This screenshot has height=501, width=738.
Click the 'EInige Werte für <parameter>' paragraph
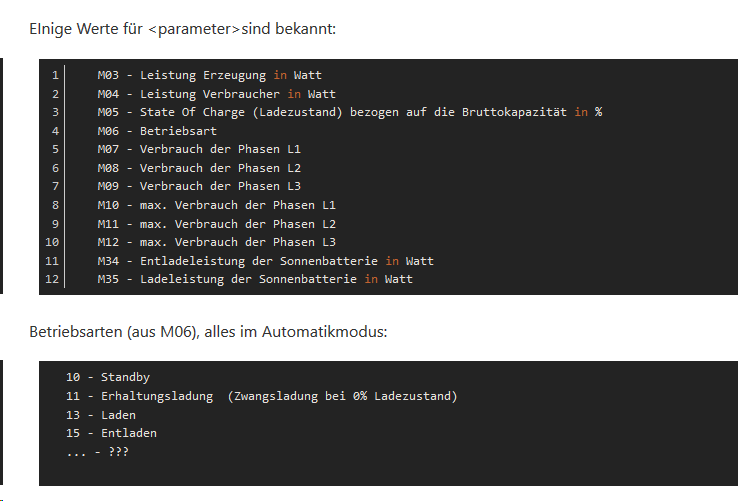183,29
